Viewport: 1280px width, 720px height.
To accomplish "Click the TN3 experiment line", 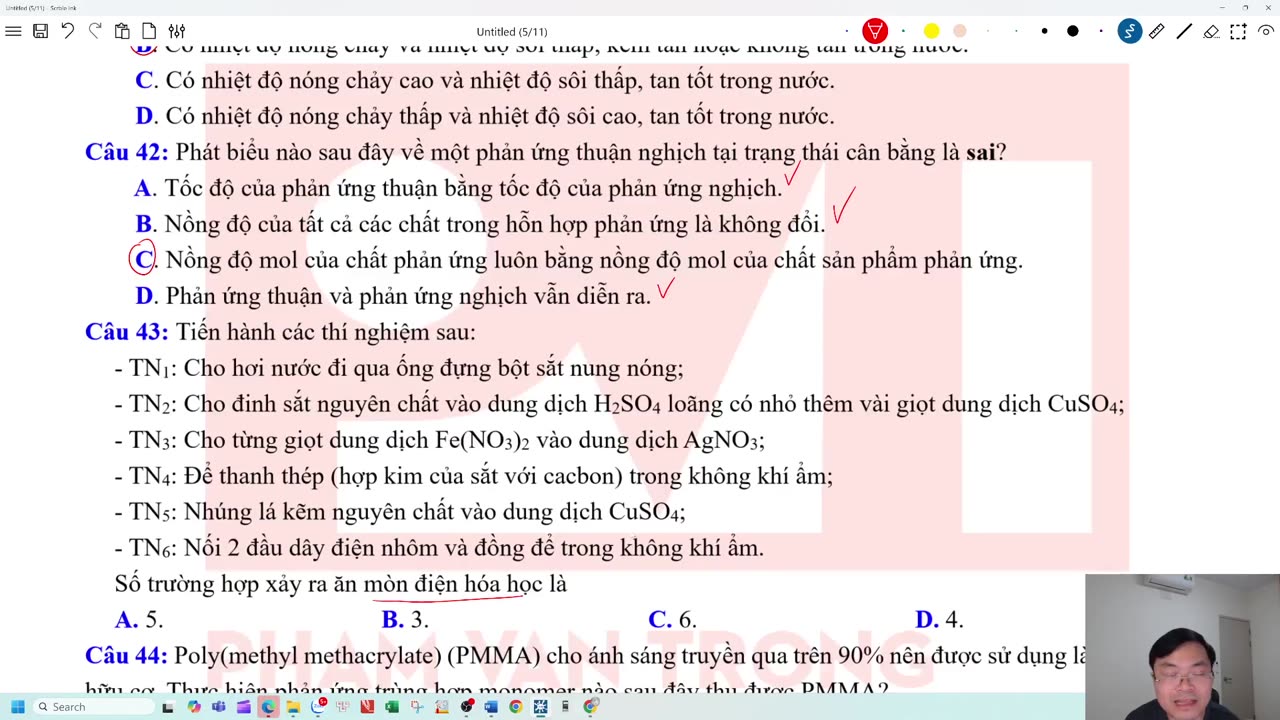I will (439, 440).
